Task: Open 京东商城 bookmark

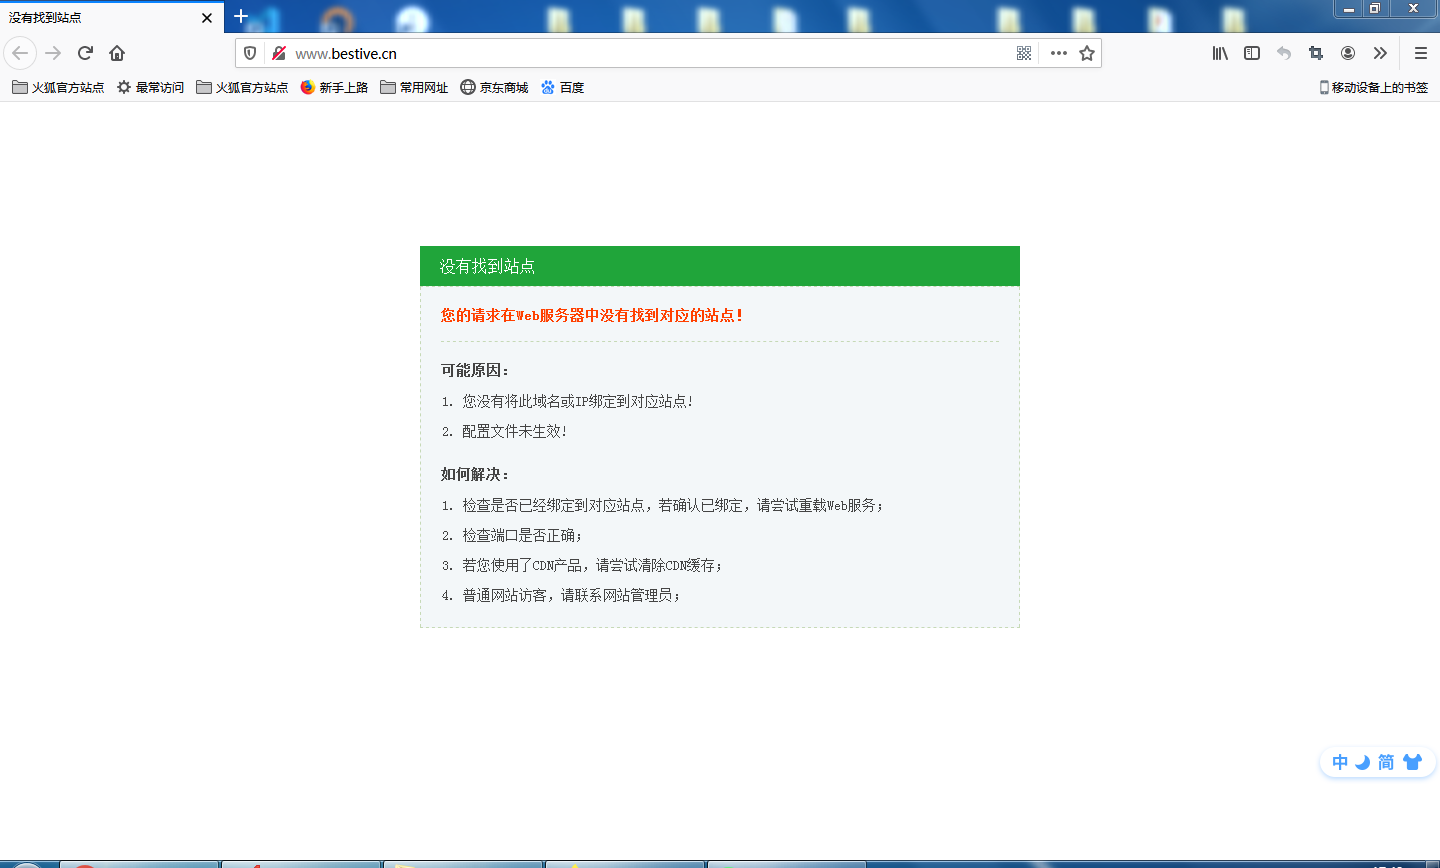Action: (494, 87)
